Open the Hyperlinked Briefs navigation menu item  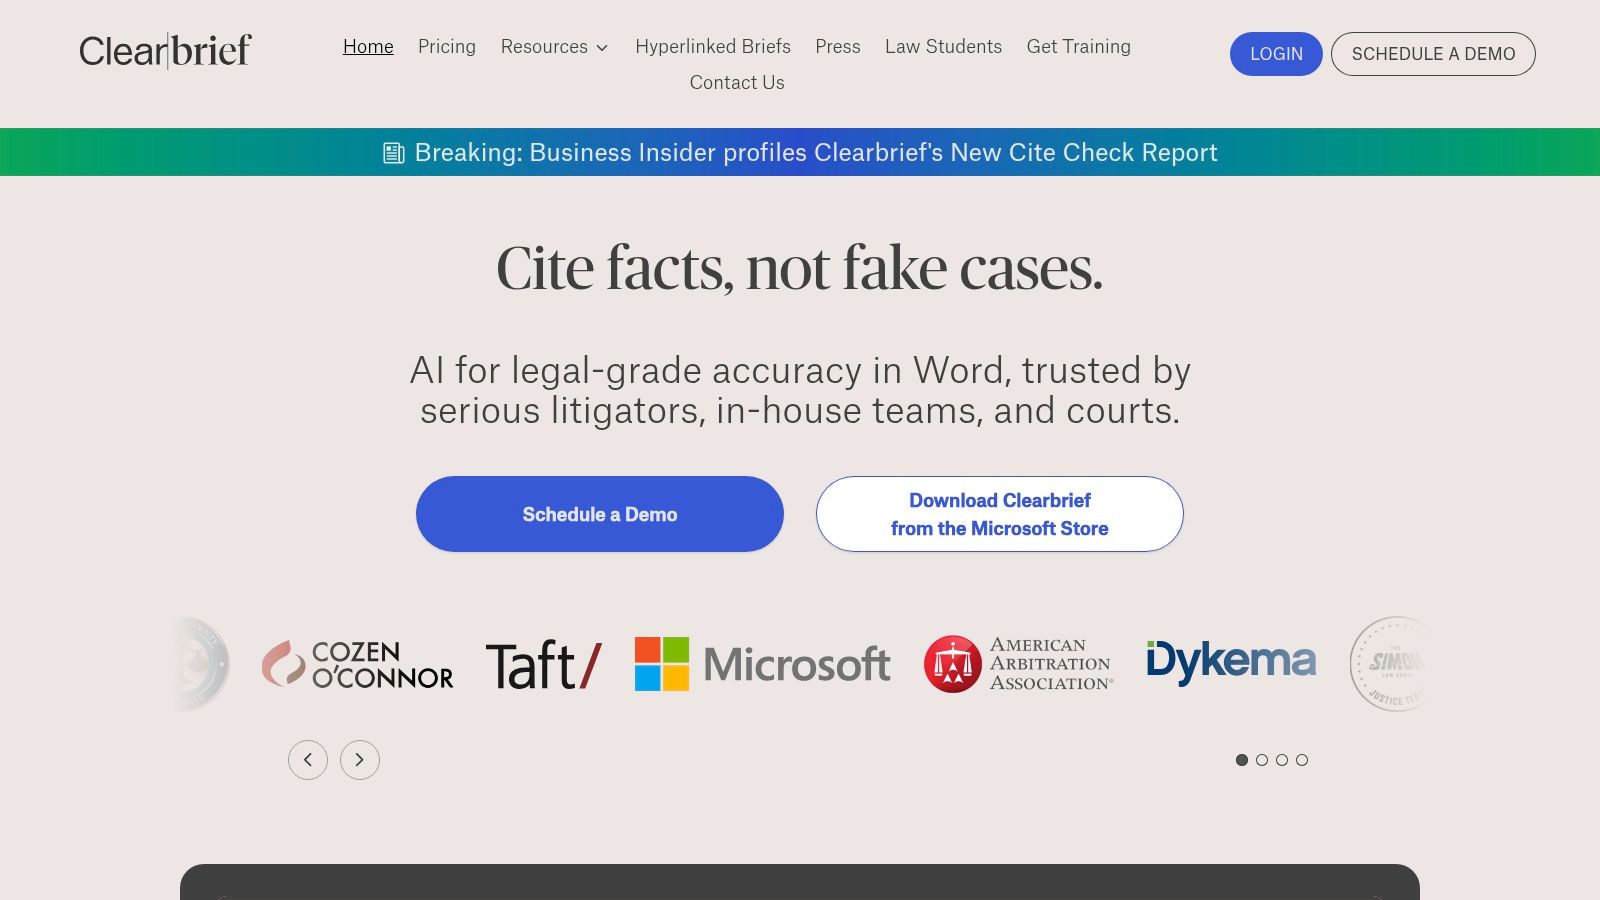[713, 47]
